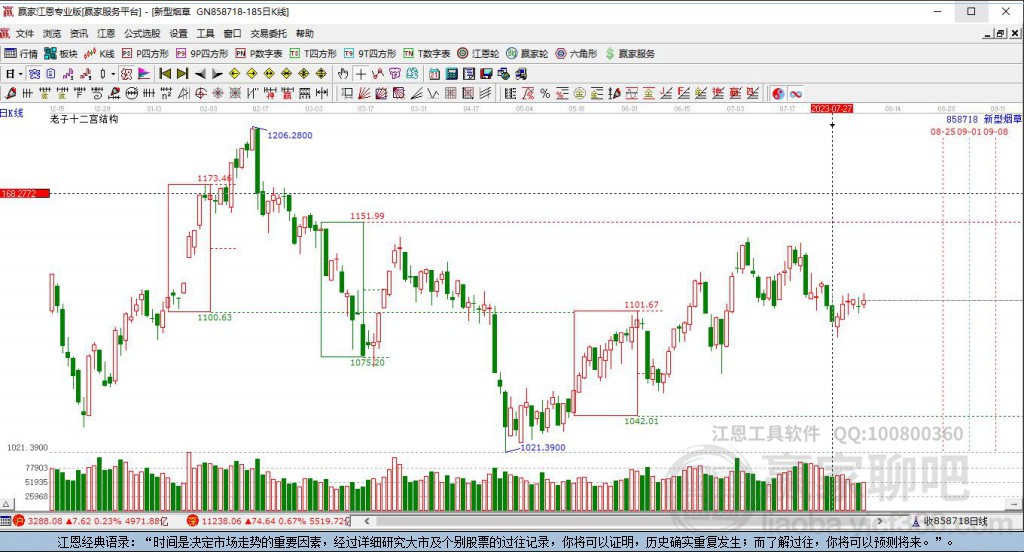Click the calendar icon showing 21
Screen dimensions: 1024x552
click(434, 74)
